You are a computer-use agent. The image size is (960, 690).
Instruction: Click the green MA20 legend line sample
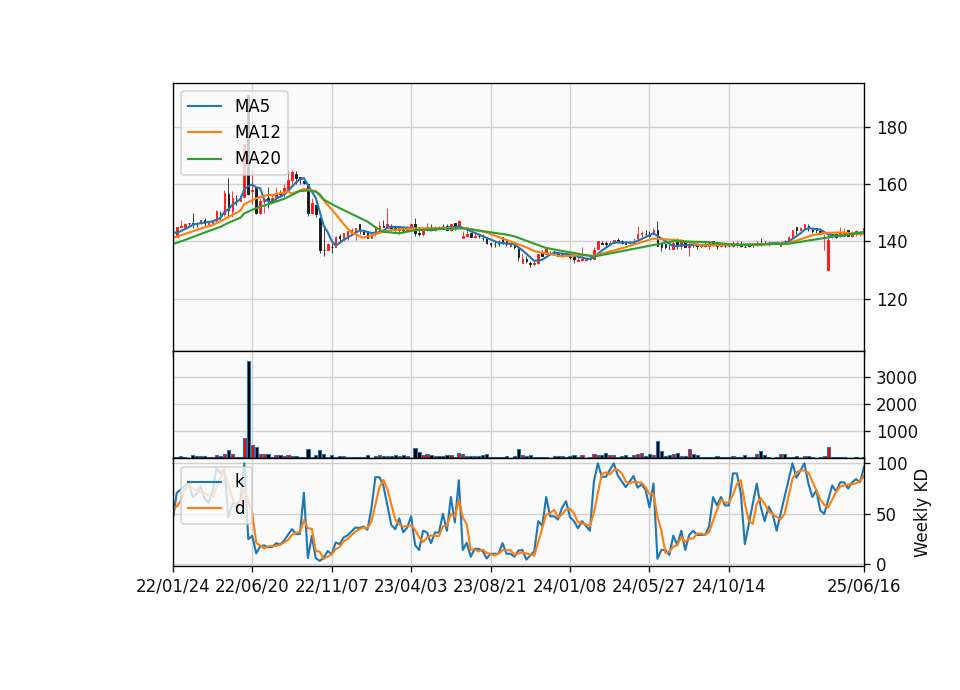point(204,158)
